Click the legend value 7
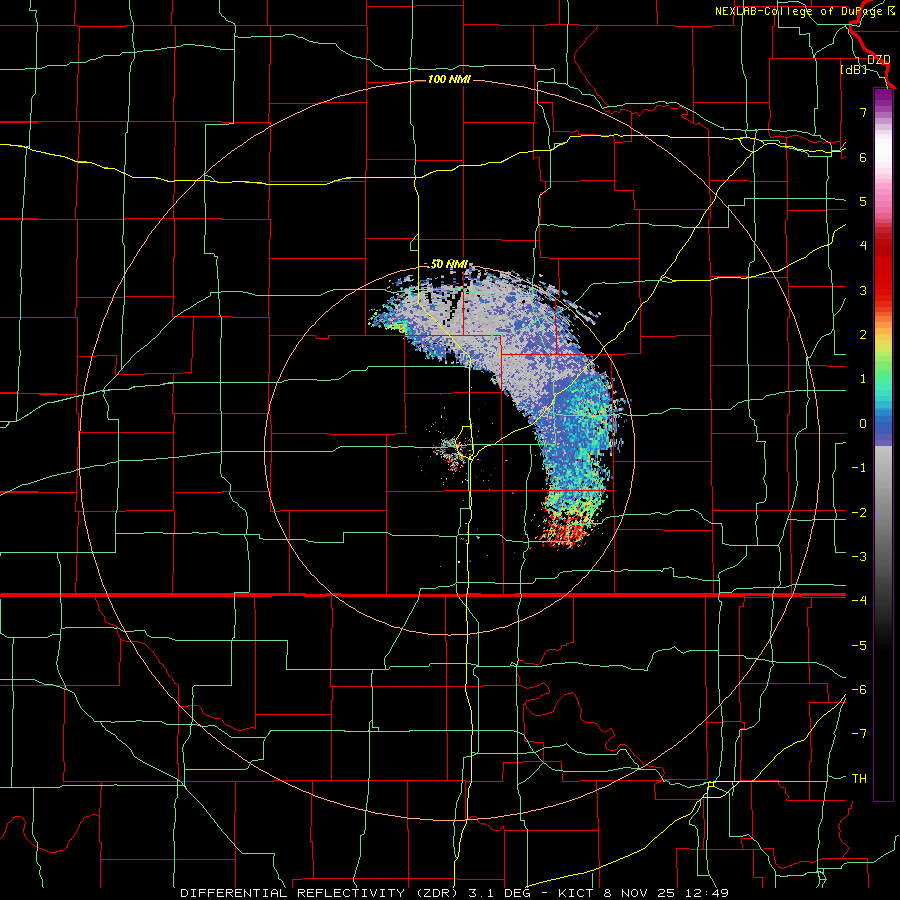This screenshot has height=900, width=900. 863,112
